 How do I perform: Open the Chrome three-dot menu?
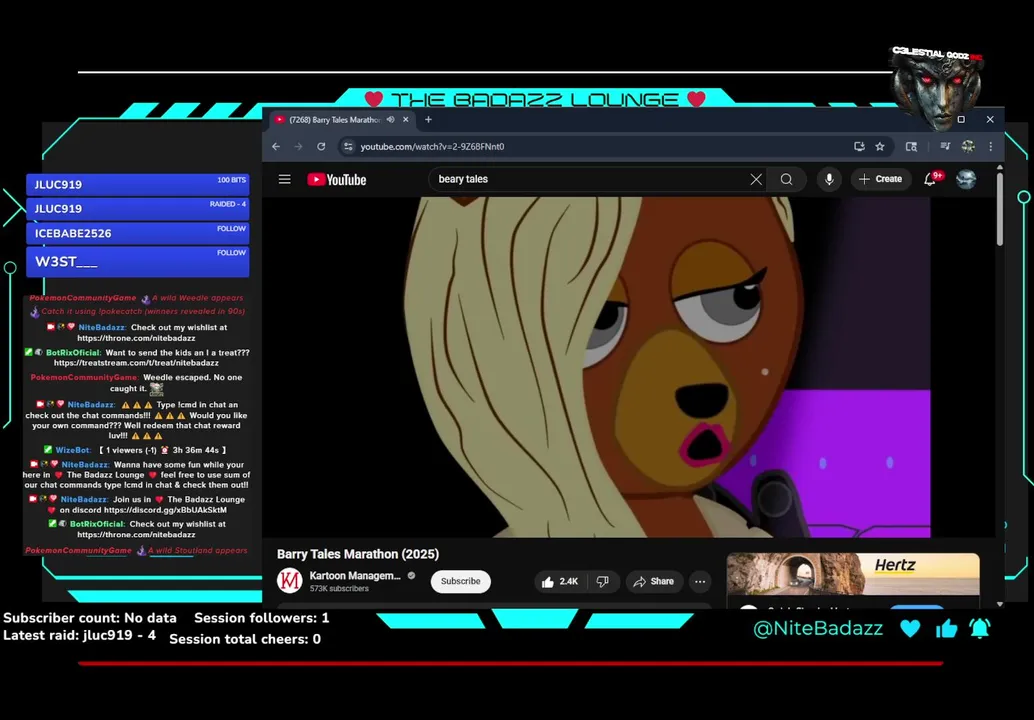pos(990,146)
